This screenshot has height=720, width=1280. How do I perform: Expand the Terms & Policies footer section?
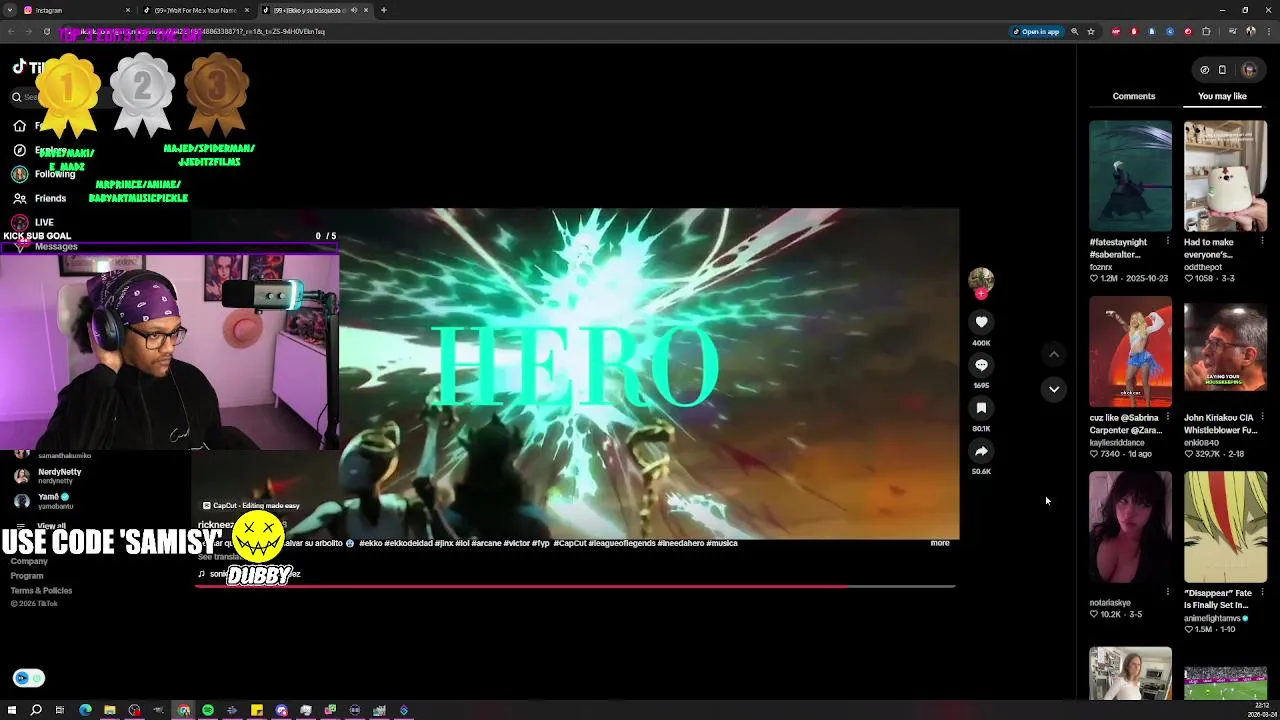(x=41, y=590)
